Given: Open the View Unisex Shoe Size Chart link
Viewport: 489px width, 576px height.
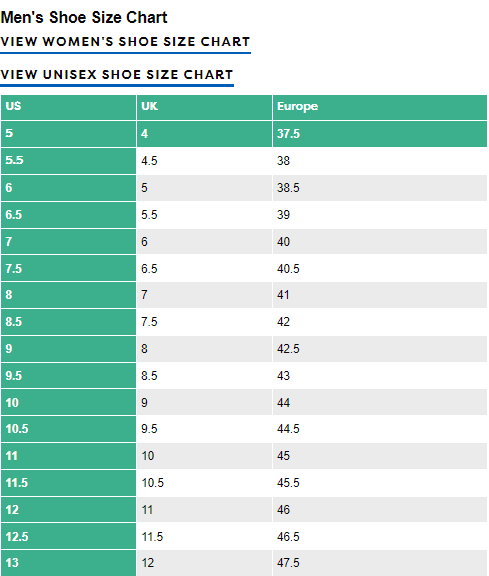Looking at the screenshot, I should pyautogui.click(x=117, y=75).
